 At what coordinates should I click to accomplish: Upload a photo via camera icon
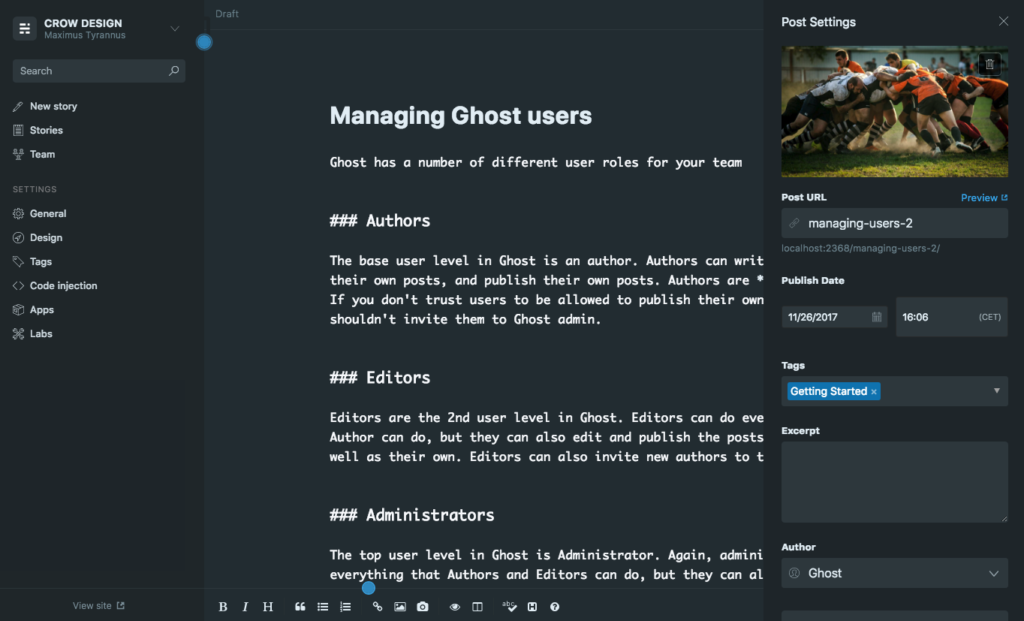pos(421,607)
